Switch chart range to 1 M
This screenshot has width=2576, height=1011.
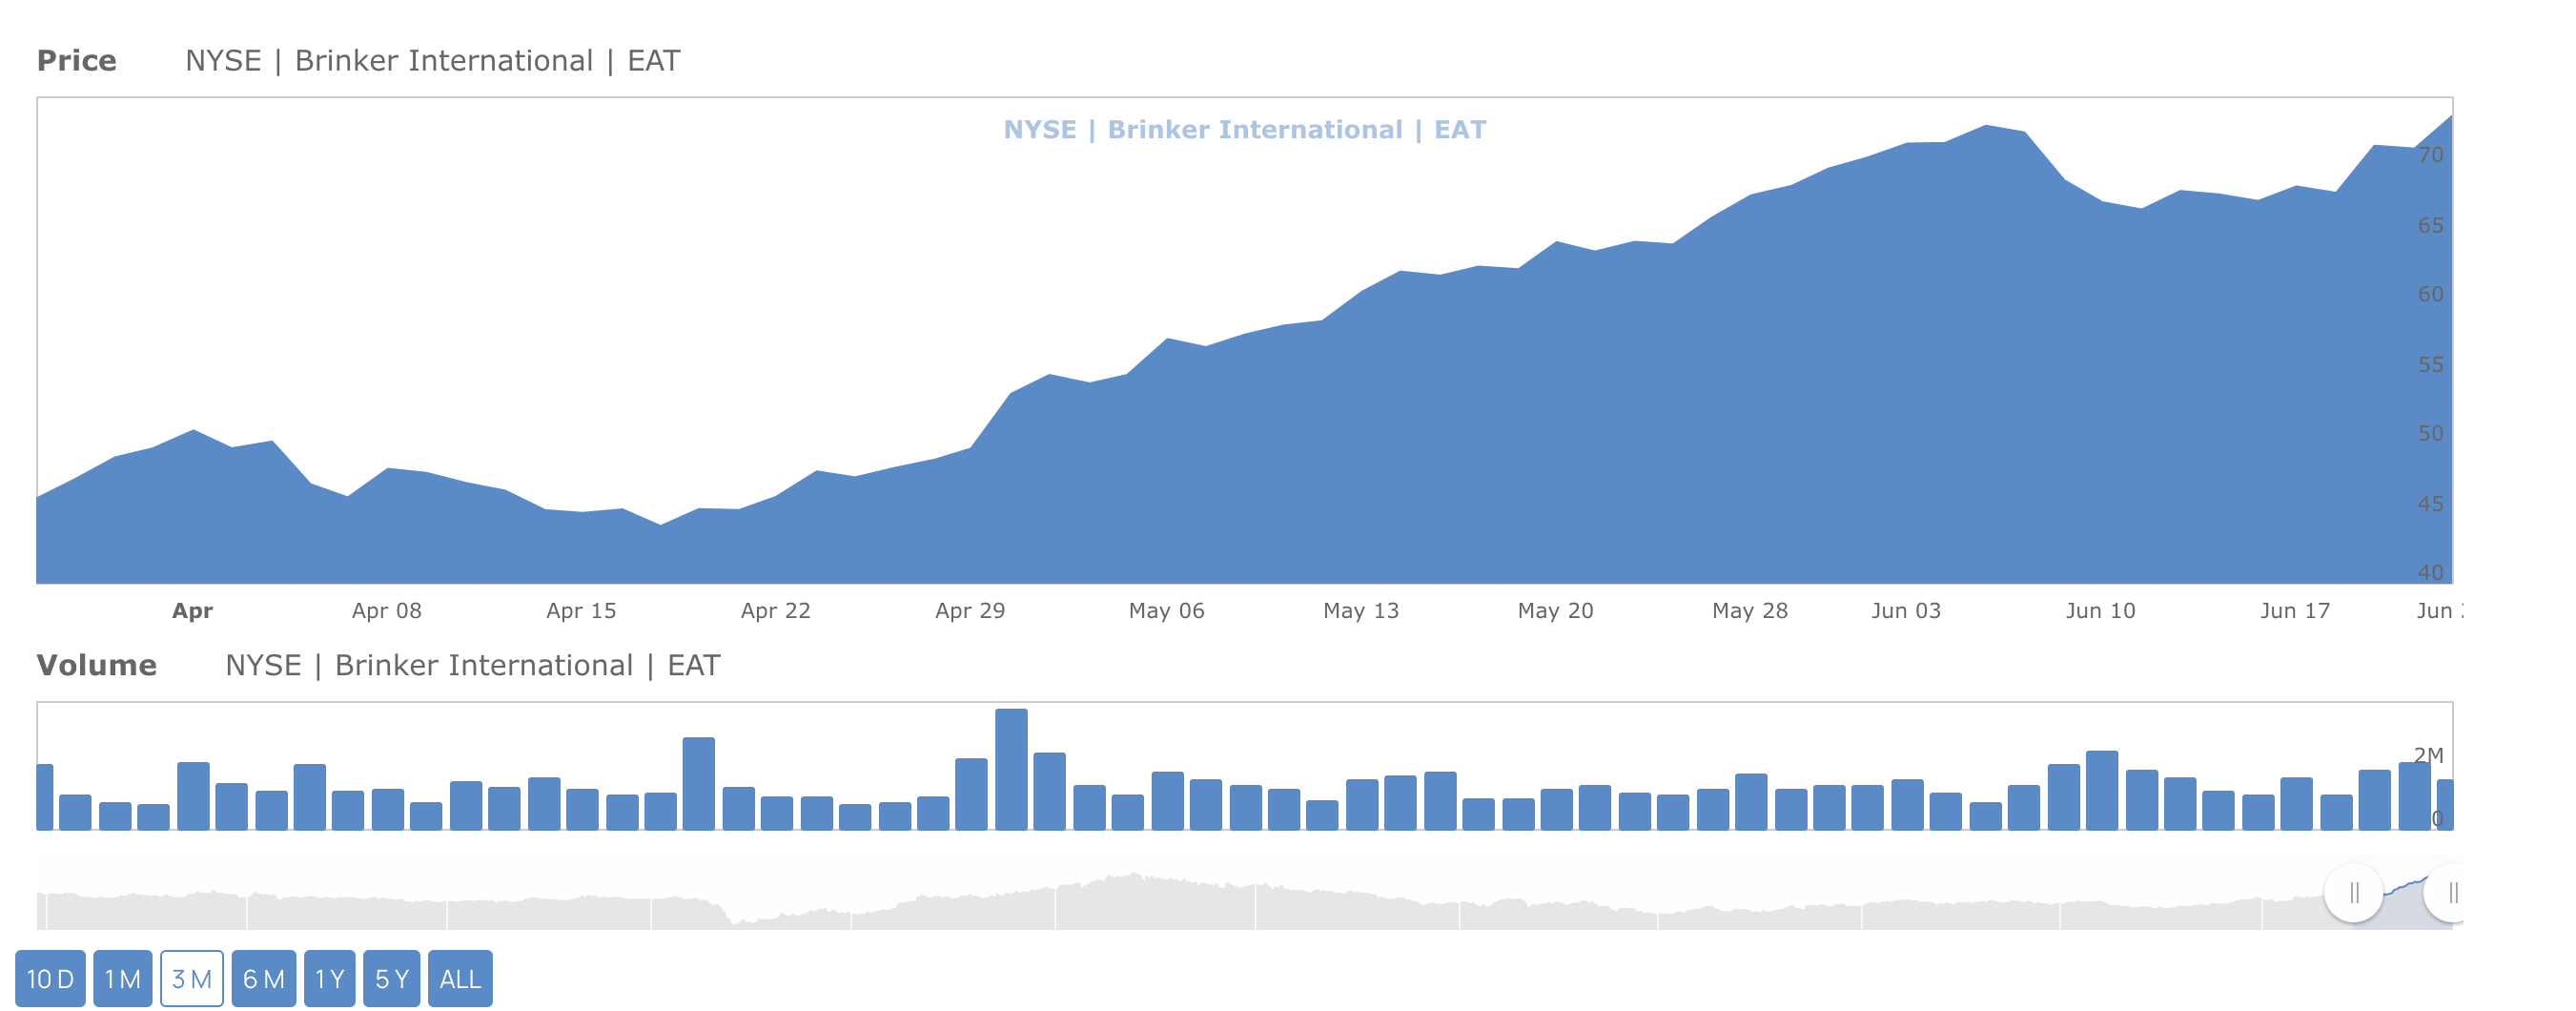pos(122,978)
